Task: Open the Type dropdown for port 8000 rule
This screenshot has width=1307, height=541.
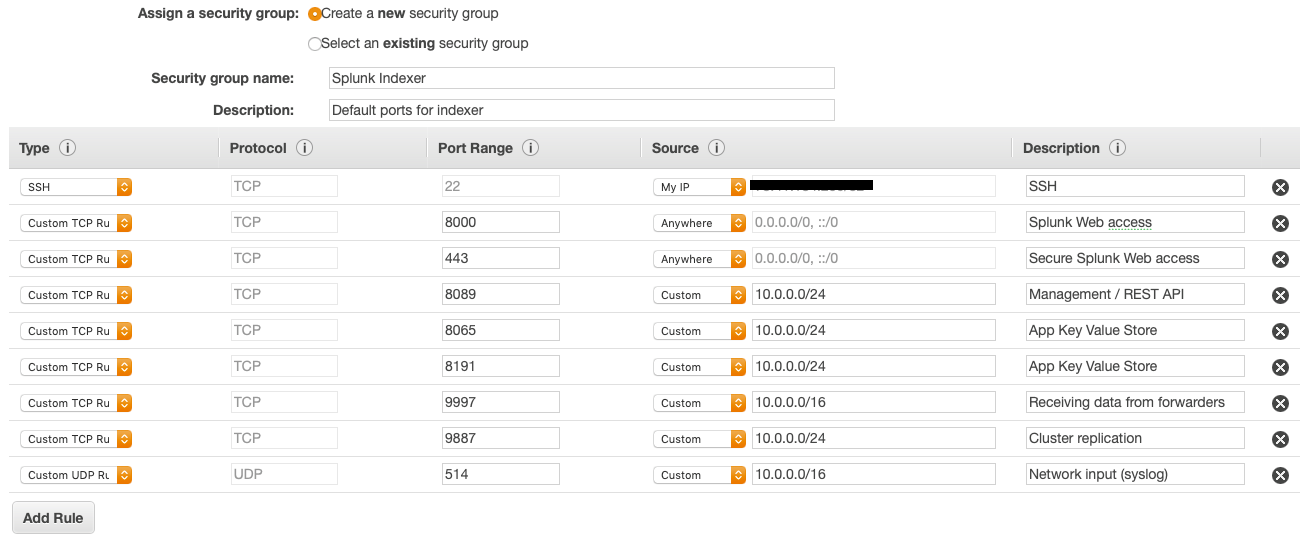Action: tap(76, 223)
